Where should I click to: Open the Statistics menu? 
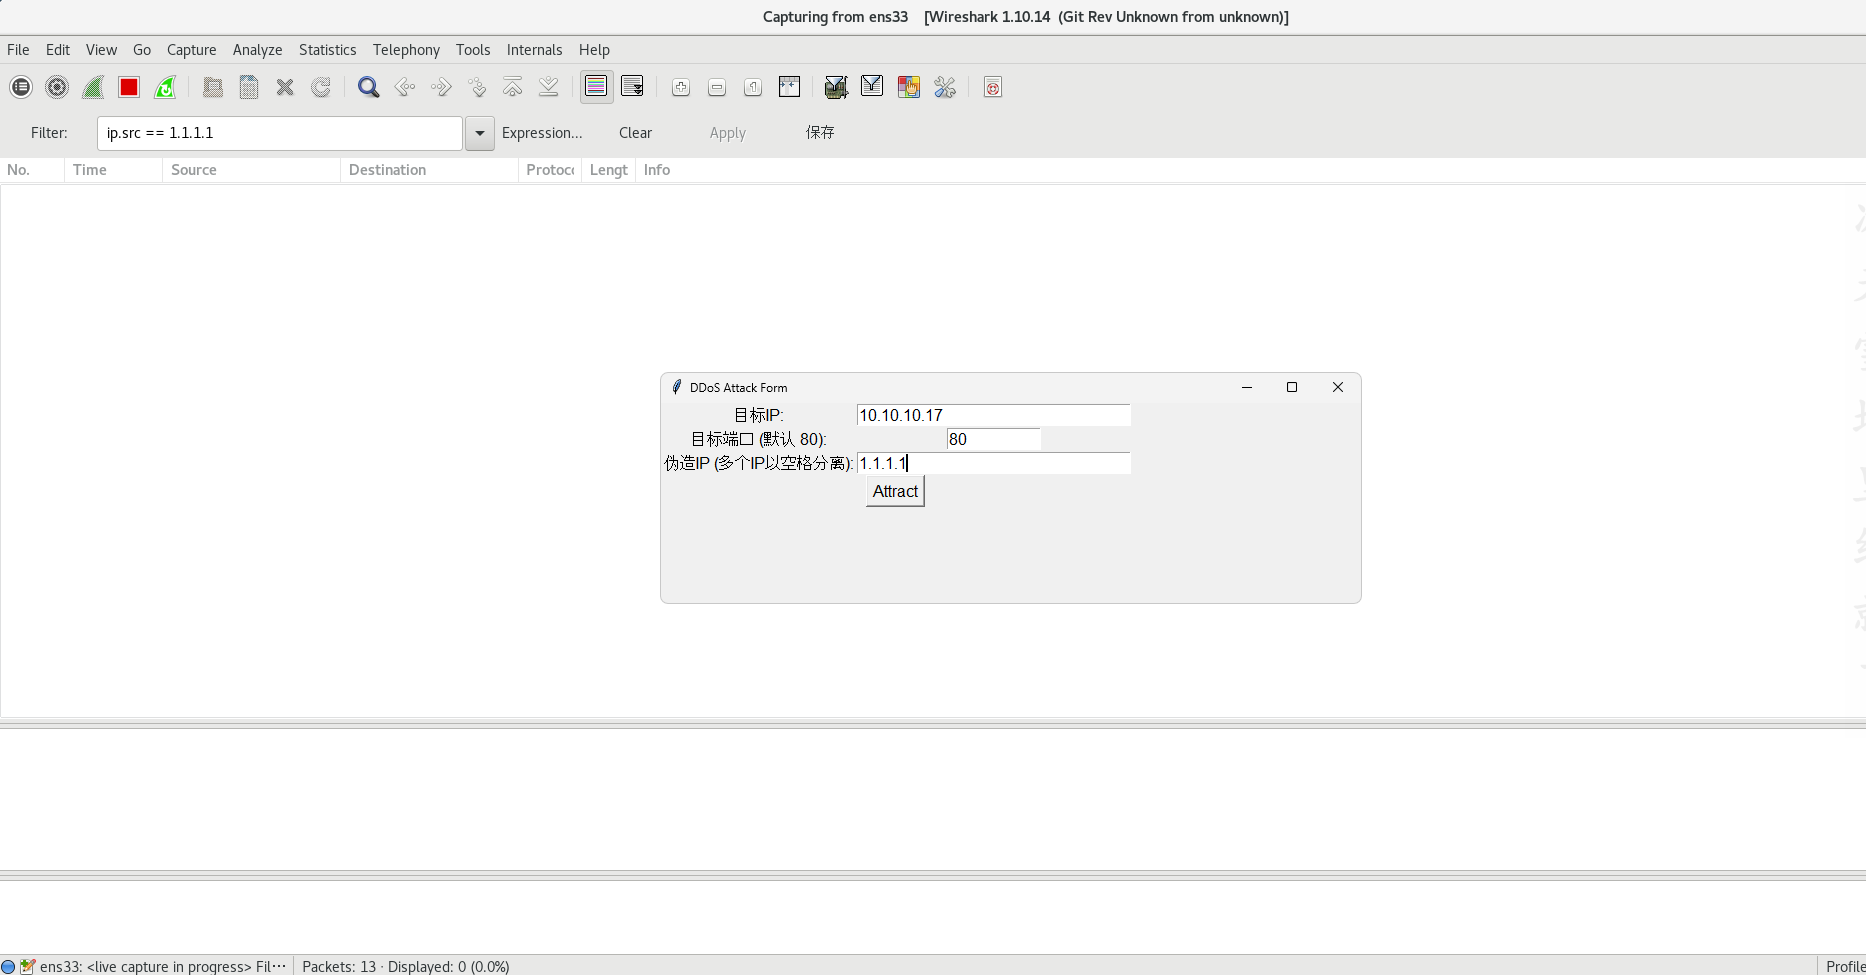coord(327,50)
